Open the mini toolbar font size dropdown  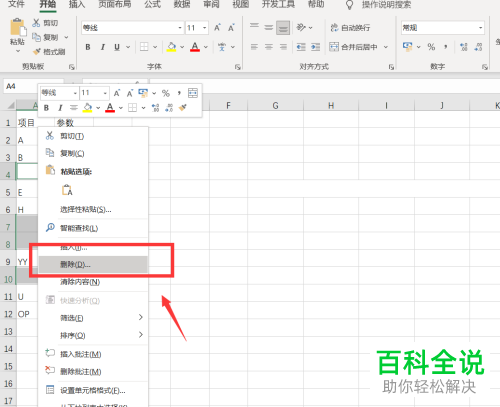[x=105, y=93]
